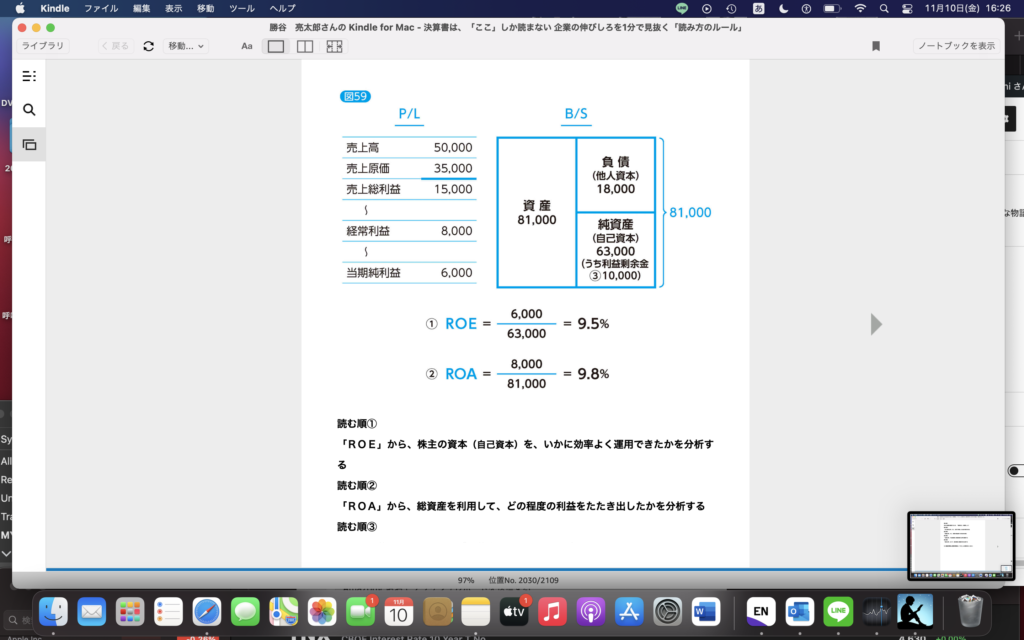The image size is (1024, 640).
Task: Open the ファイル menu
Action: 100,8
